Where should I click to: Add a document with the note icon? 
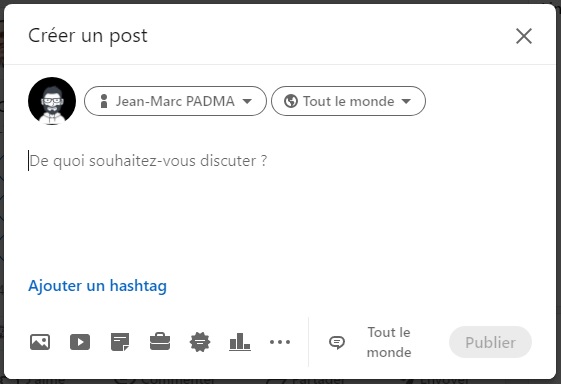coord(120,342)
